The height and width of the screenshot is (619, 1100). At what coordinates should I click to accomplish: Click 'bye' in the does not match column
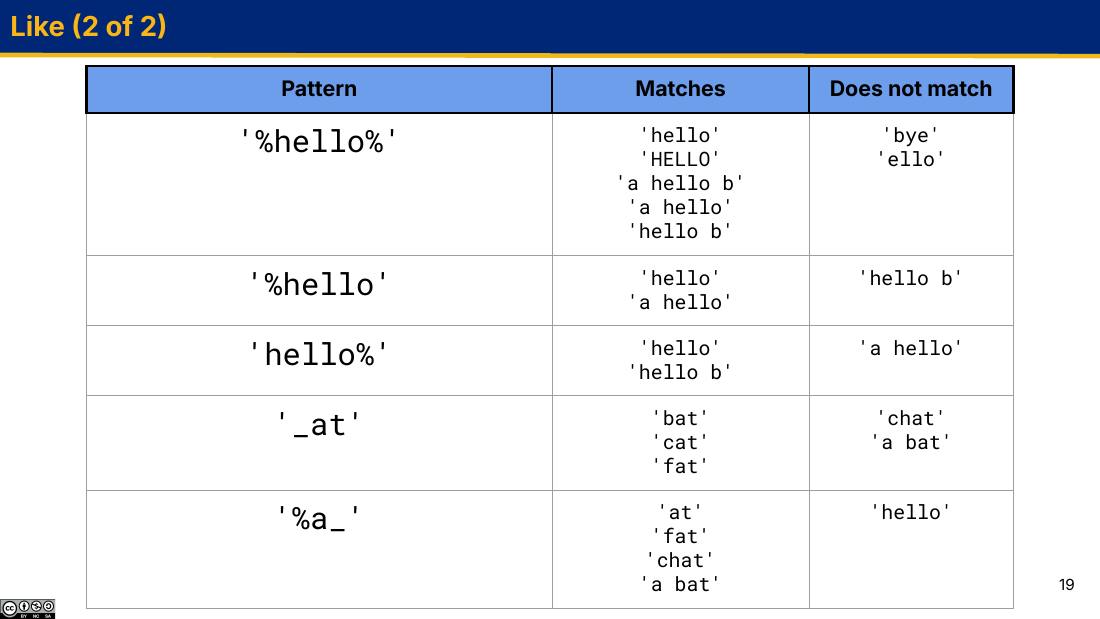pyautogui.click(x=911, y=135)
